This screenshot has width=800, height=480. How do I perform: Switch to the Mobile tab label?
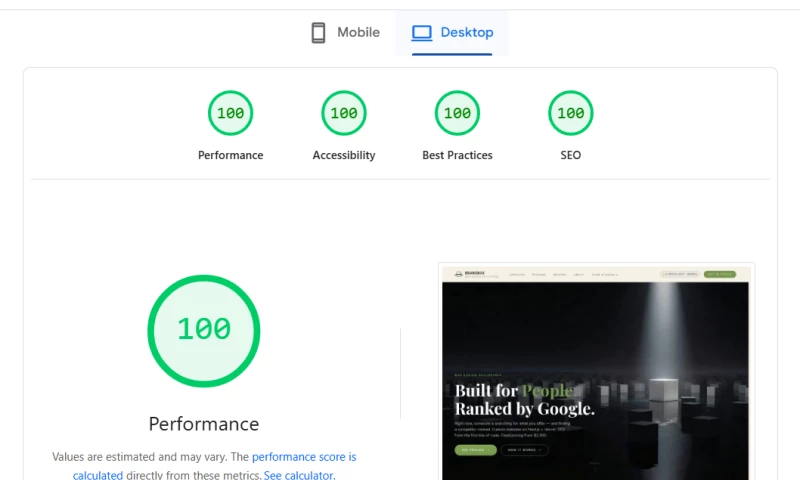pyautogui.click(x=358, y=32)
